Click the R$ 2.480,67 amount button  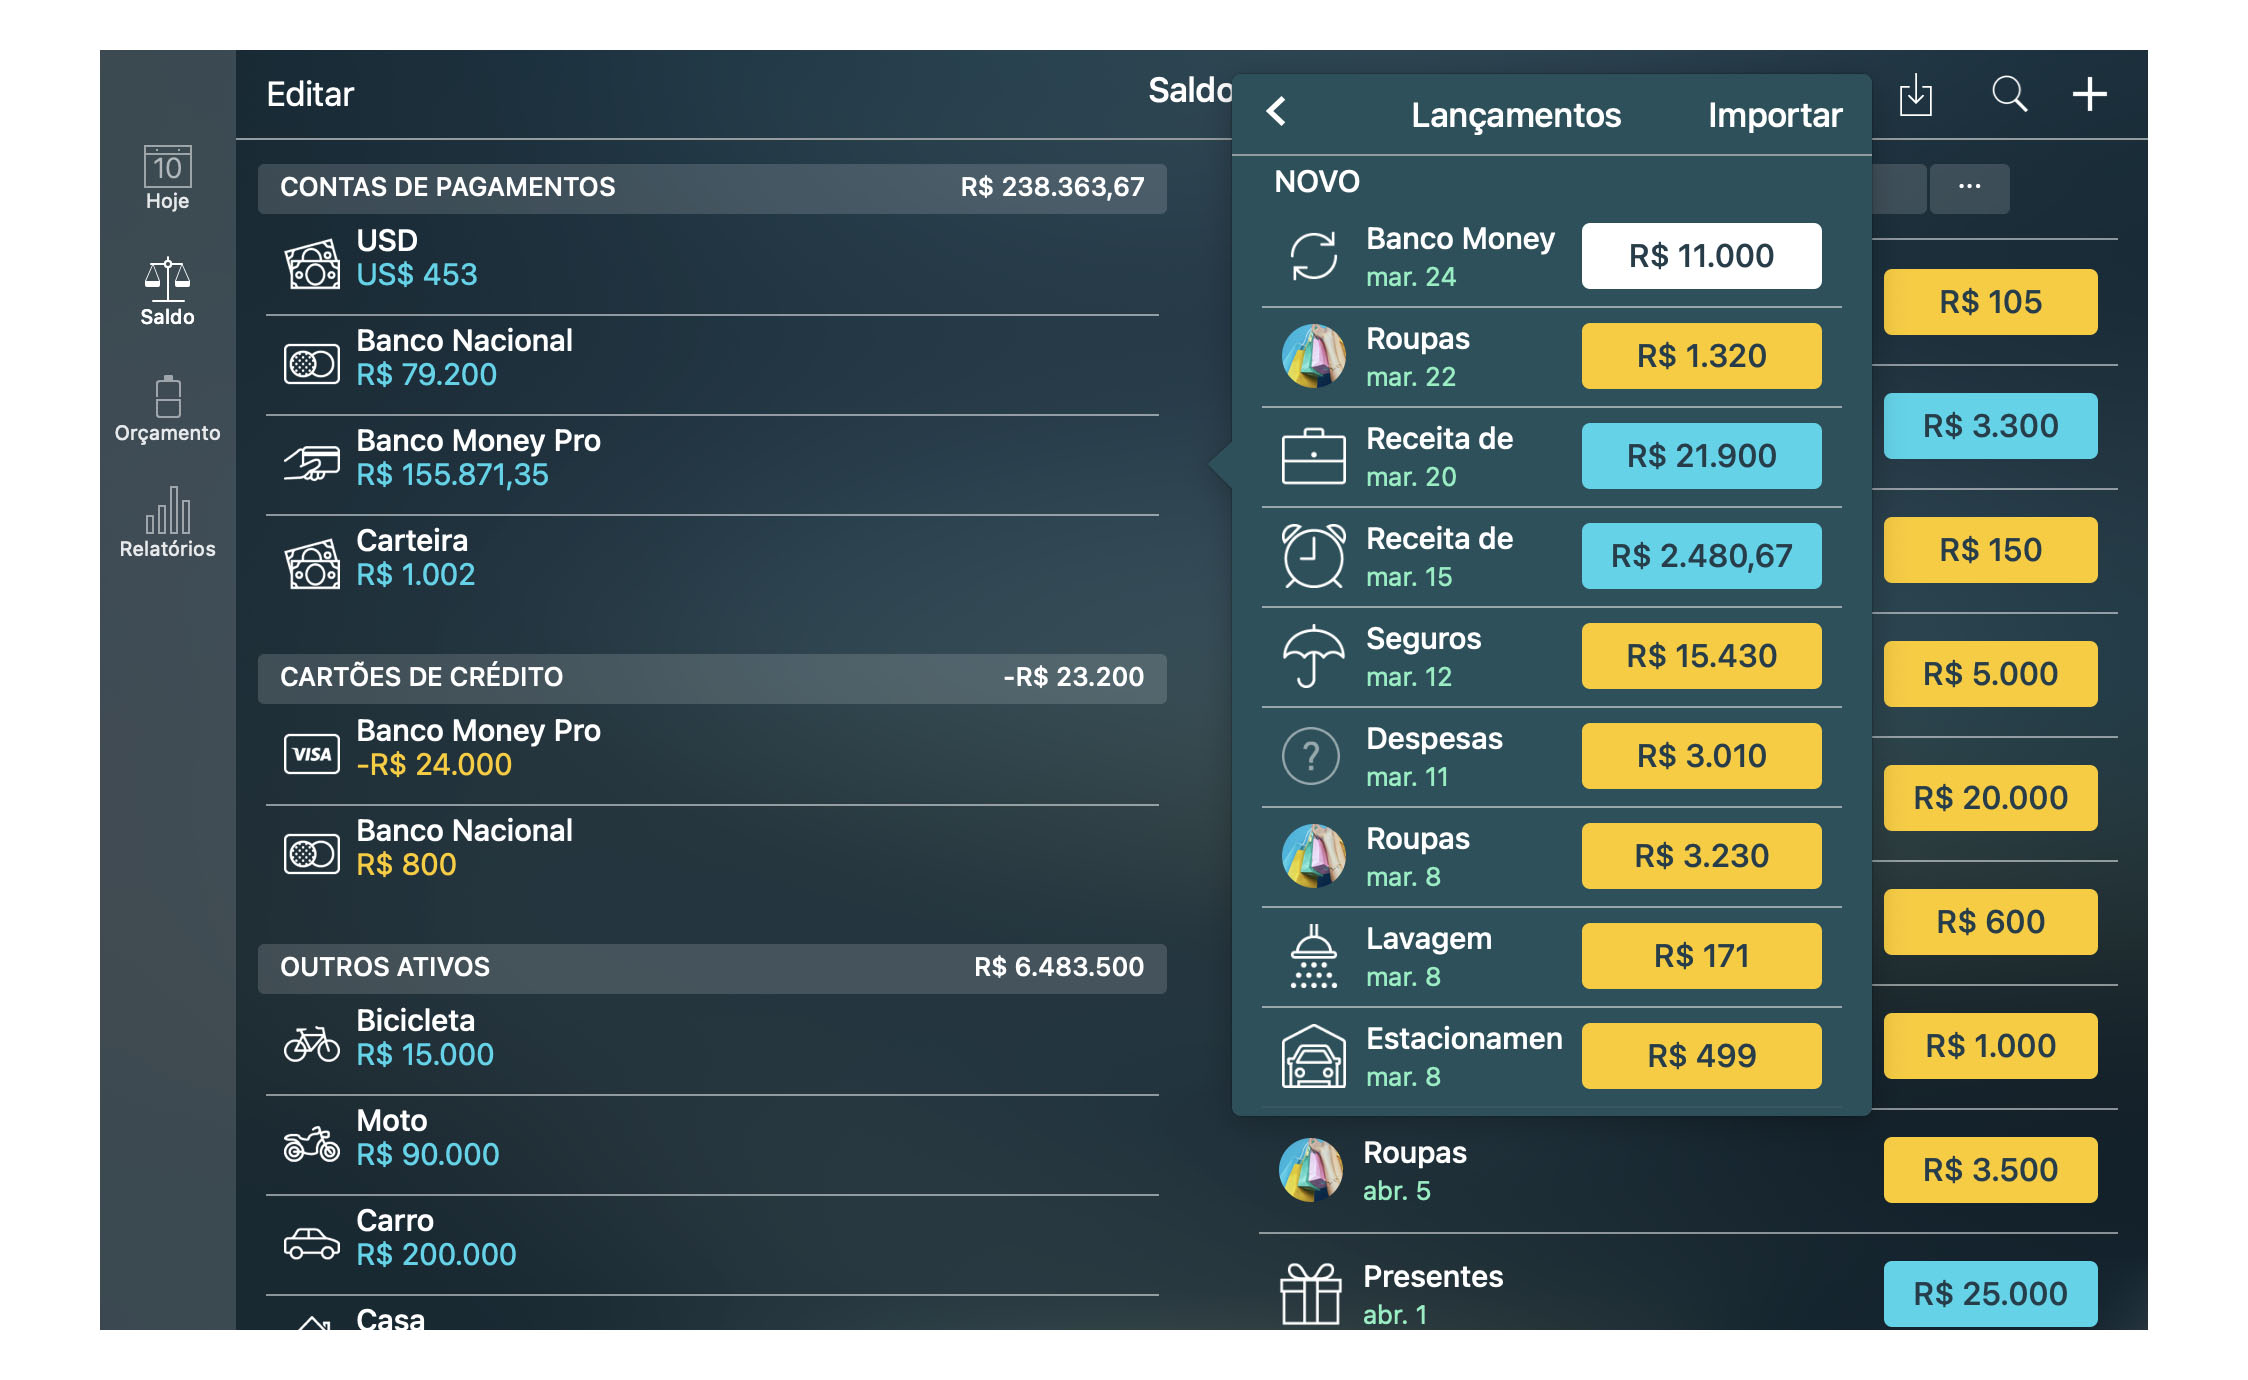[x=1701, y=556]
